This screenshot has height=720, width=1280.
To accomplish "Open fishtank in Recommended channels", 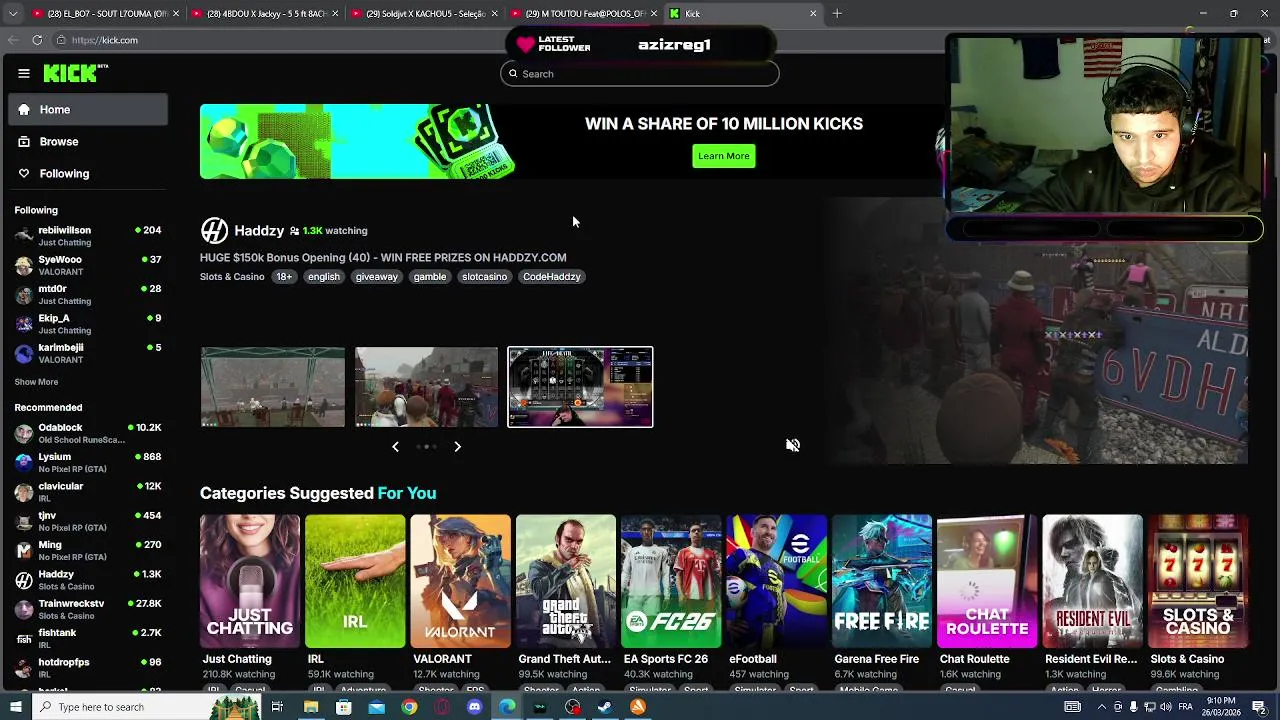I will click(88, 638).
